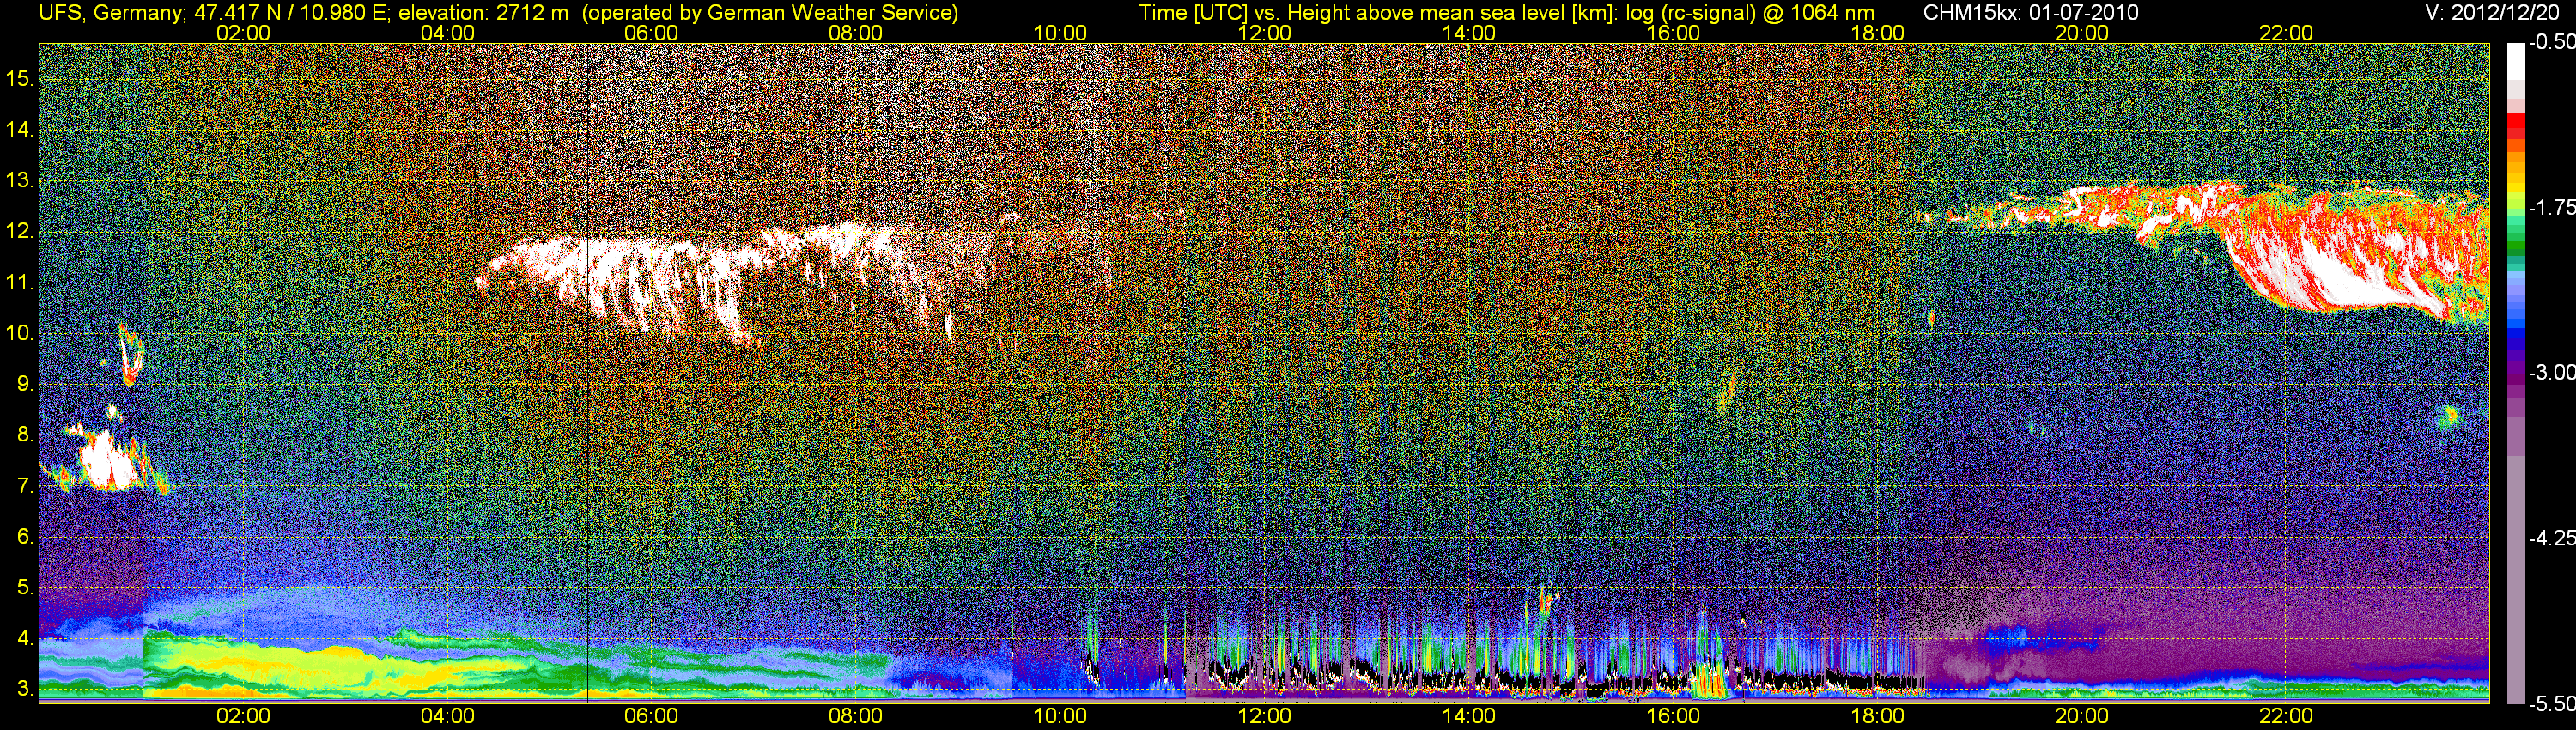
Task: Click the bottom axis time label 16:00
Action: click(x=1673, y=716)
